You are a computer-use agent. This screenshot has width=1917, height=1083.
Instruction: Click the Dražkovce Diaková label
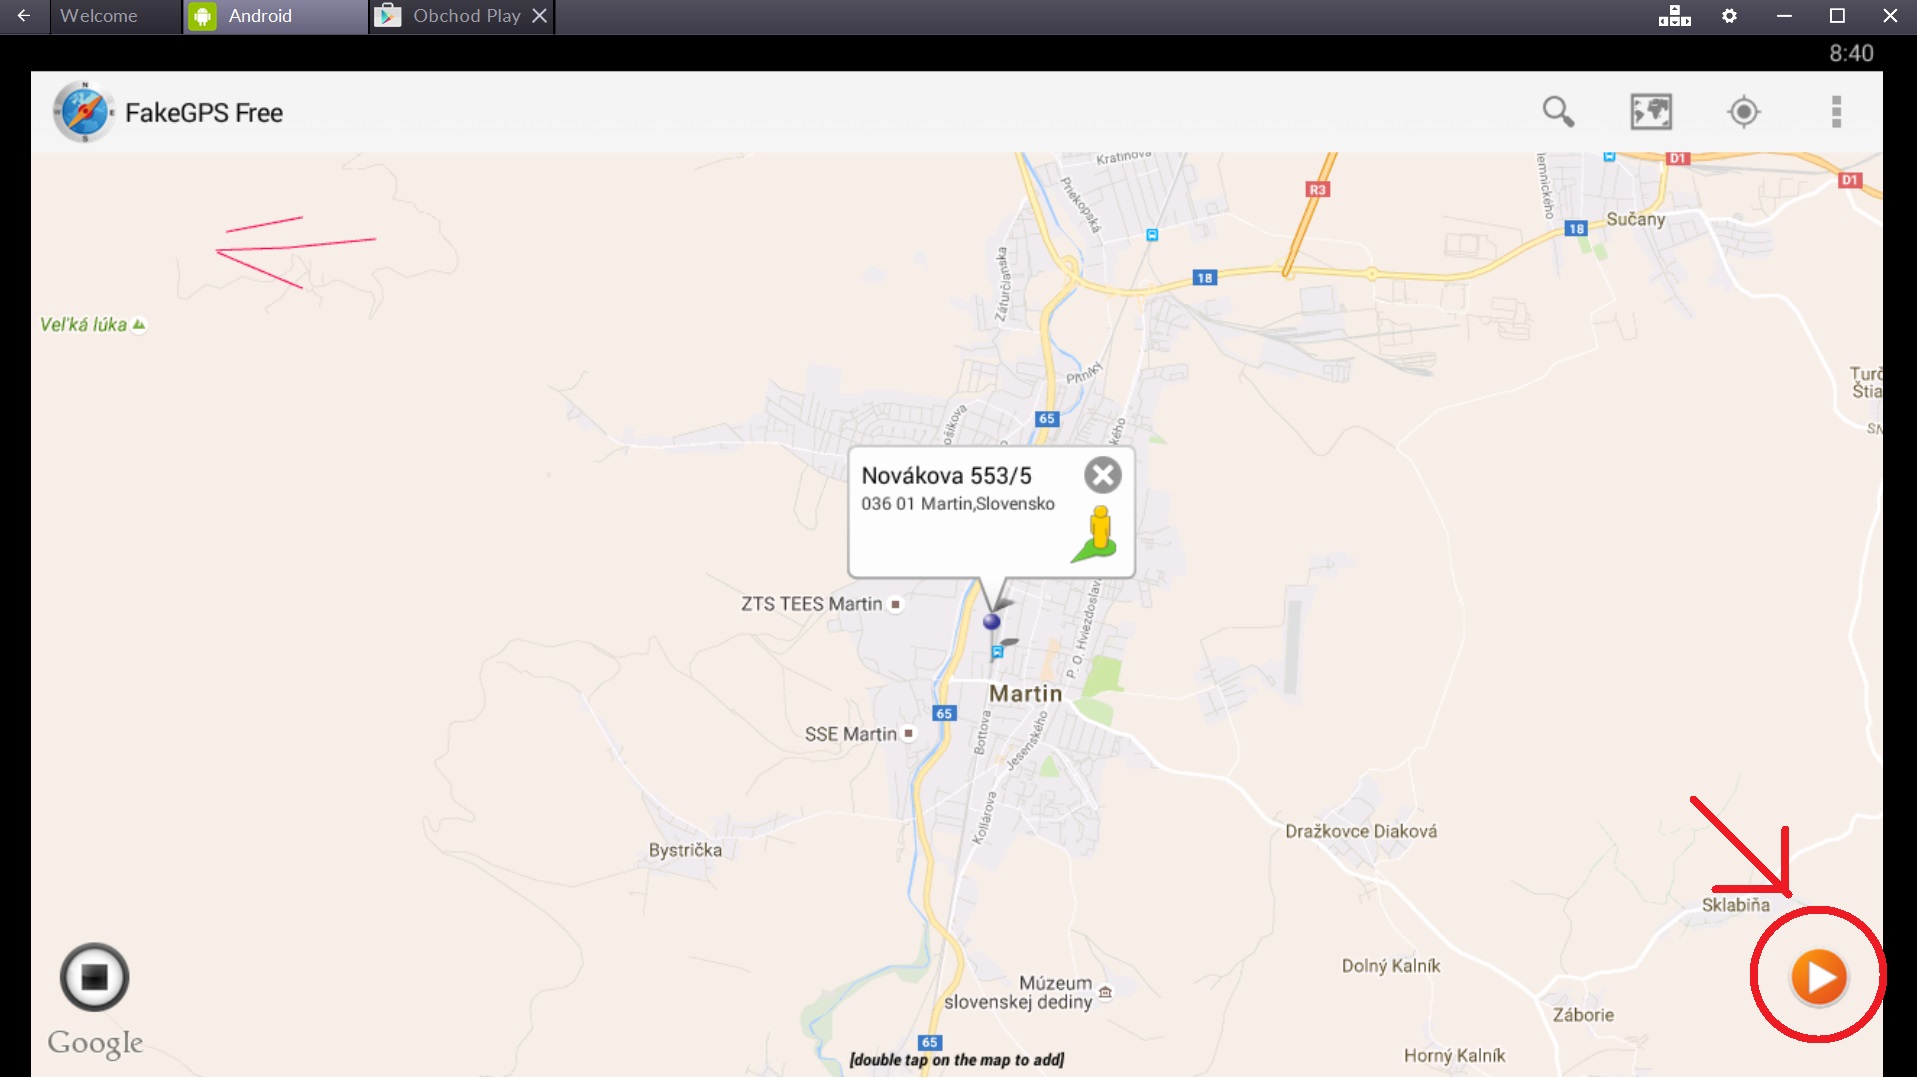tap(1361, 831)
